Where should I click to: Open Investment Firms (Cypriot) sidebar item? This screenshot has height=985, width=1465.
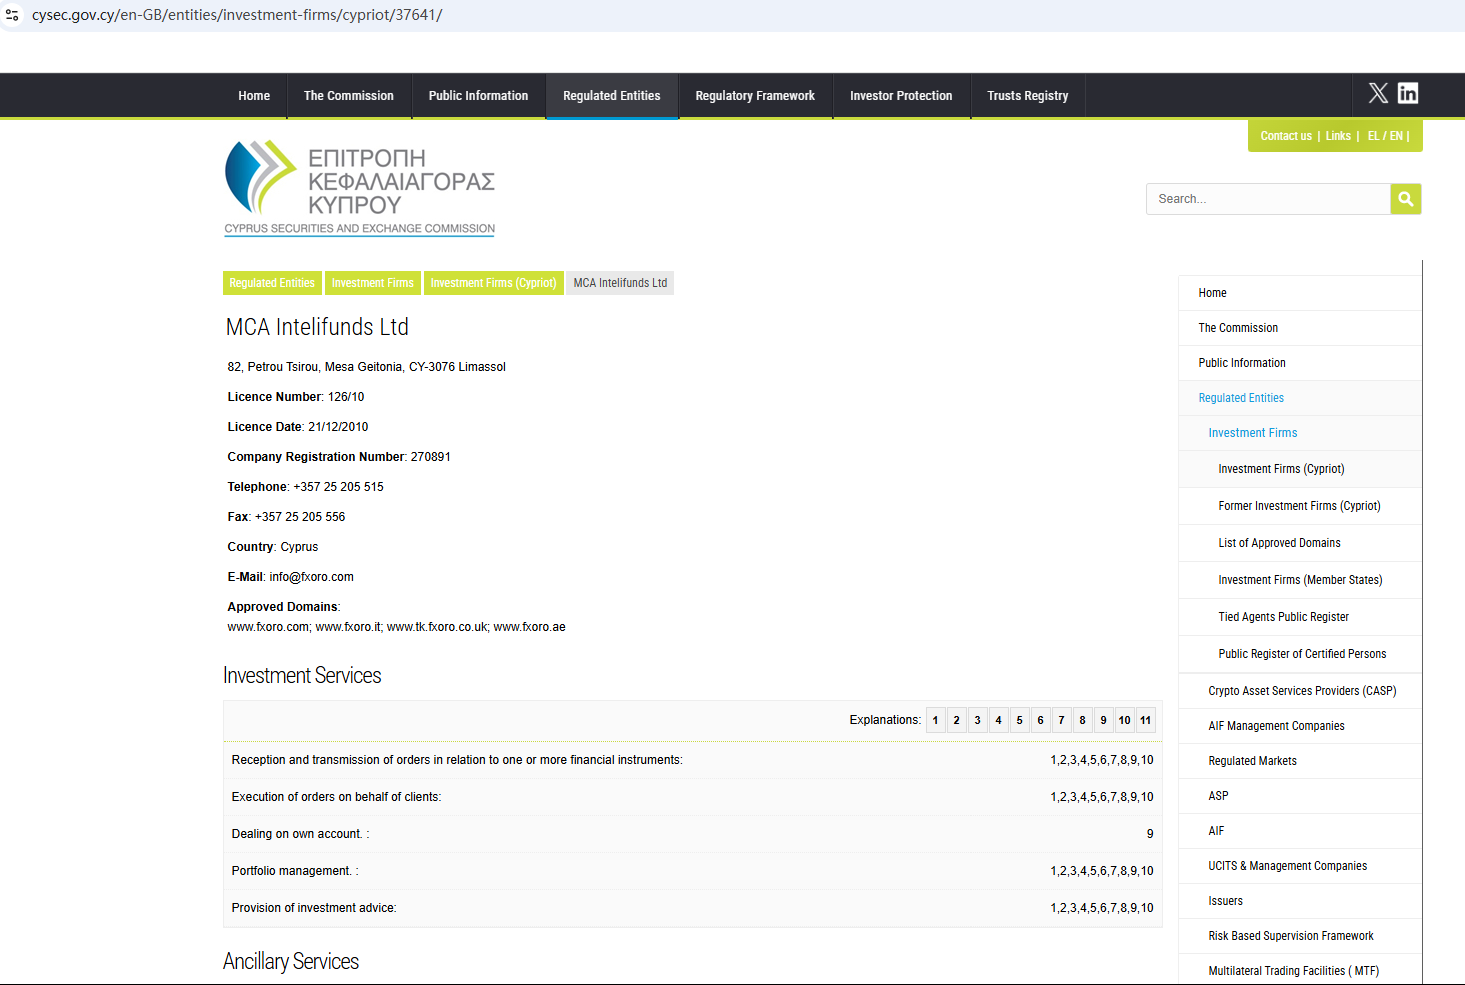coord(1300,469)
